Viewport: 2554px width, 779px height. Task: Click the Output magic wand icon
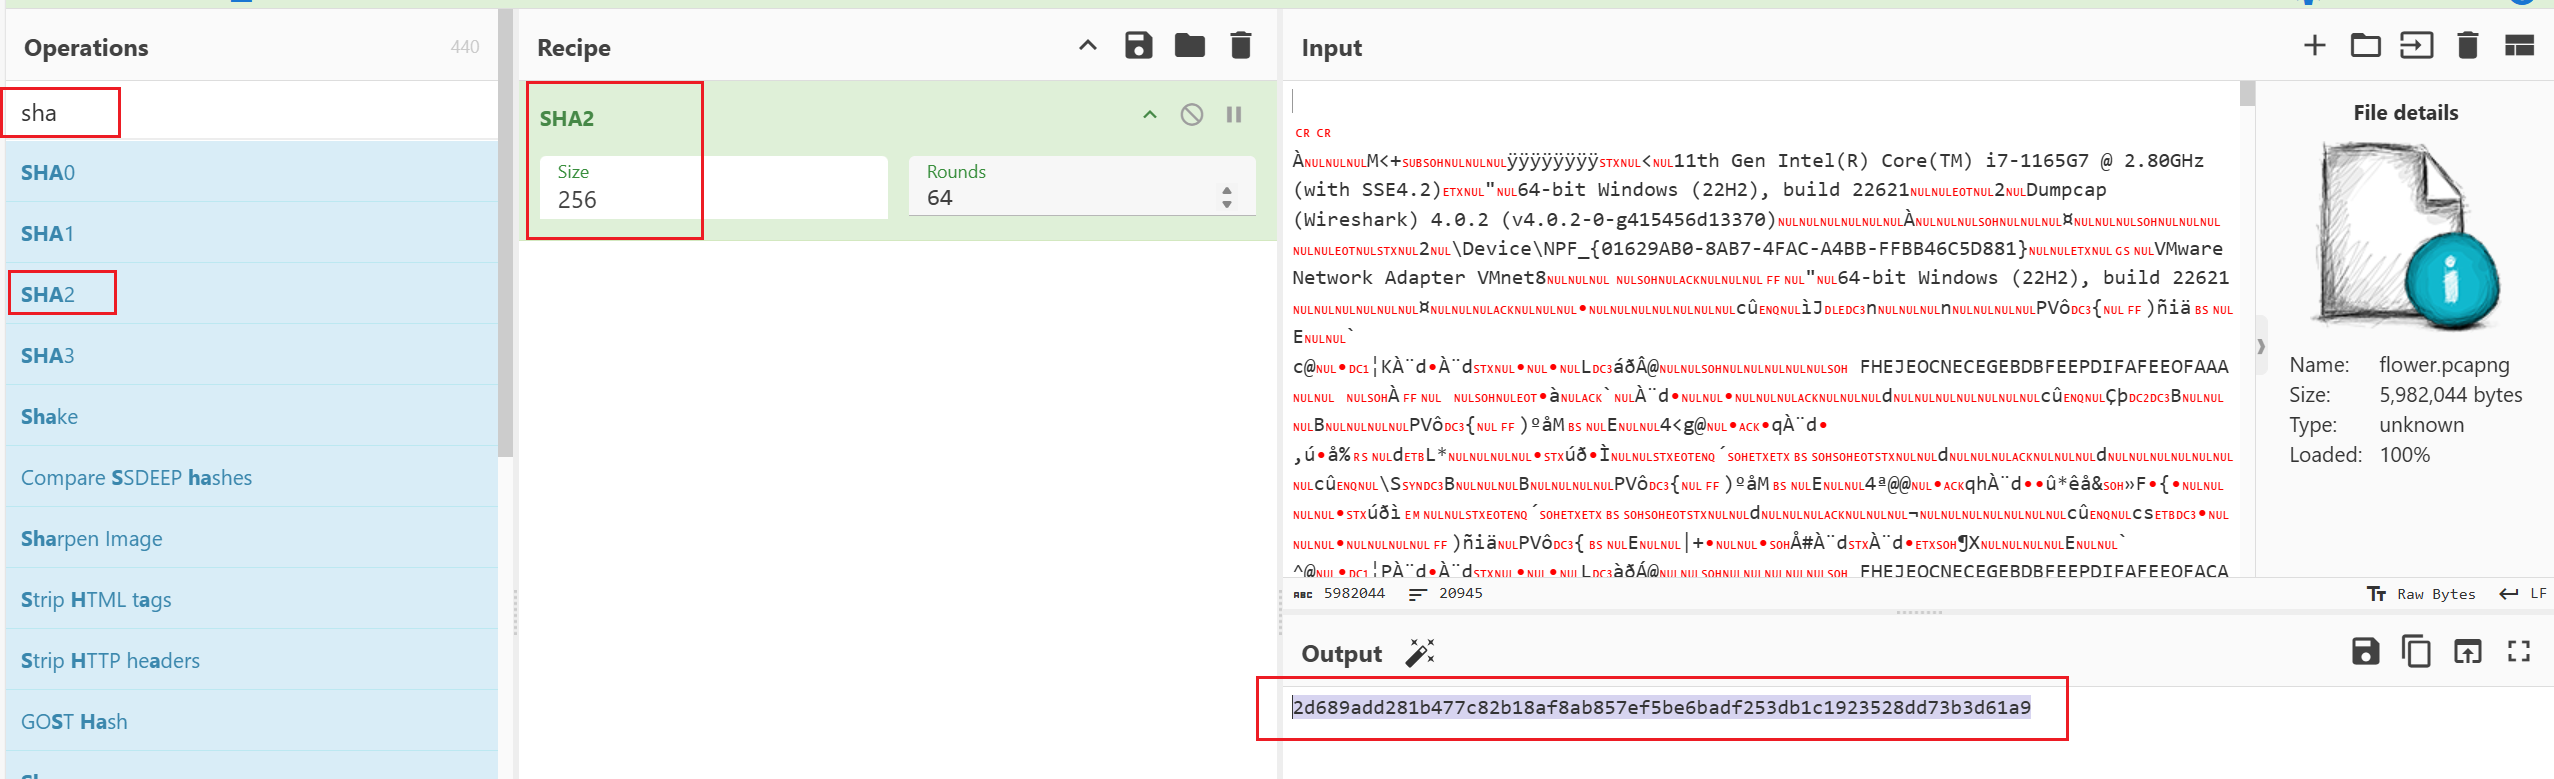(1419, 653)
